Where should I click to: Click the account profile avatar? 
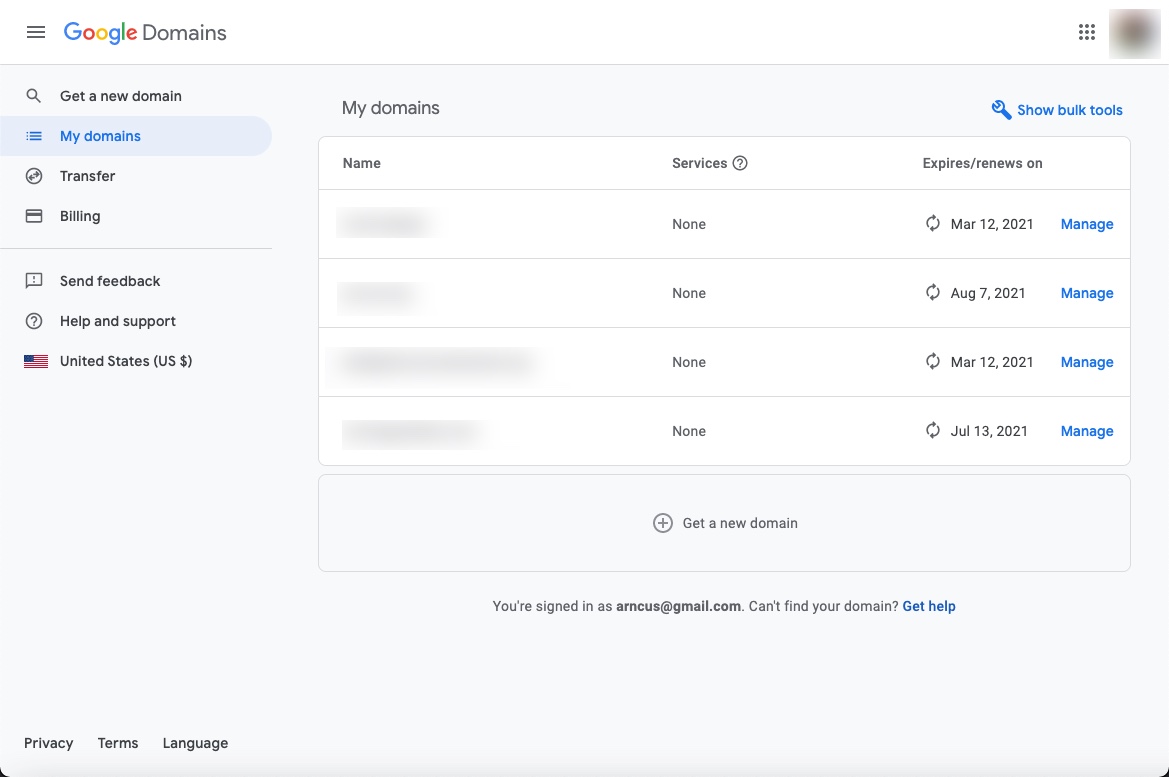pos(1134,33)
